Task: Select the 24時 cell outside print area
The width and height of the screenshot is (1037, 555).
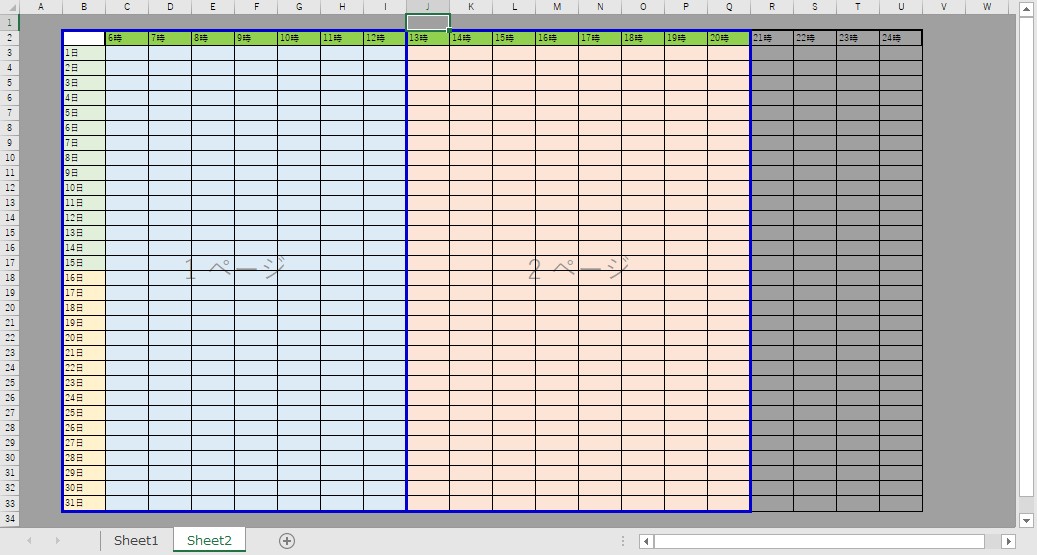Action: coord(901,38)
